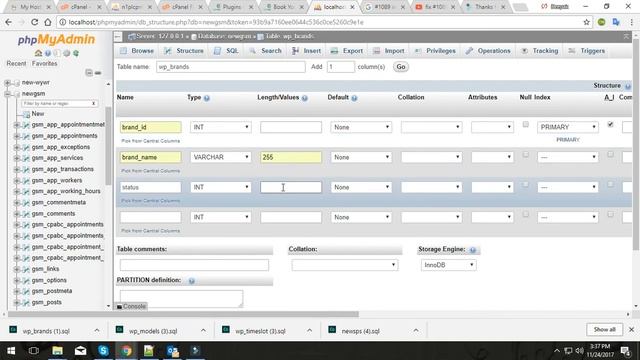640x360 pixels.
Task: Open Outlook from the taskbar
Action: 172,351
